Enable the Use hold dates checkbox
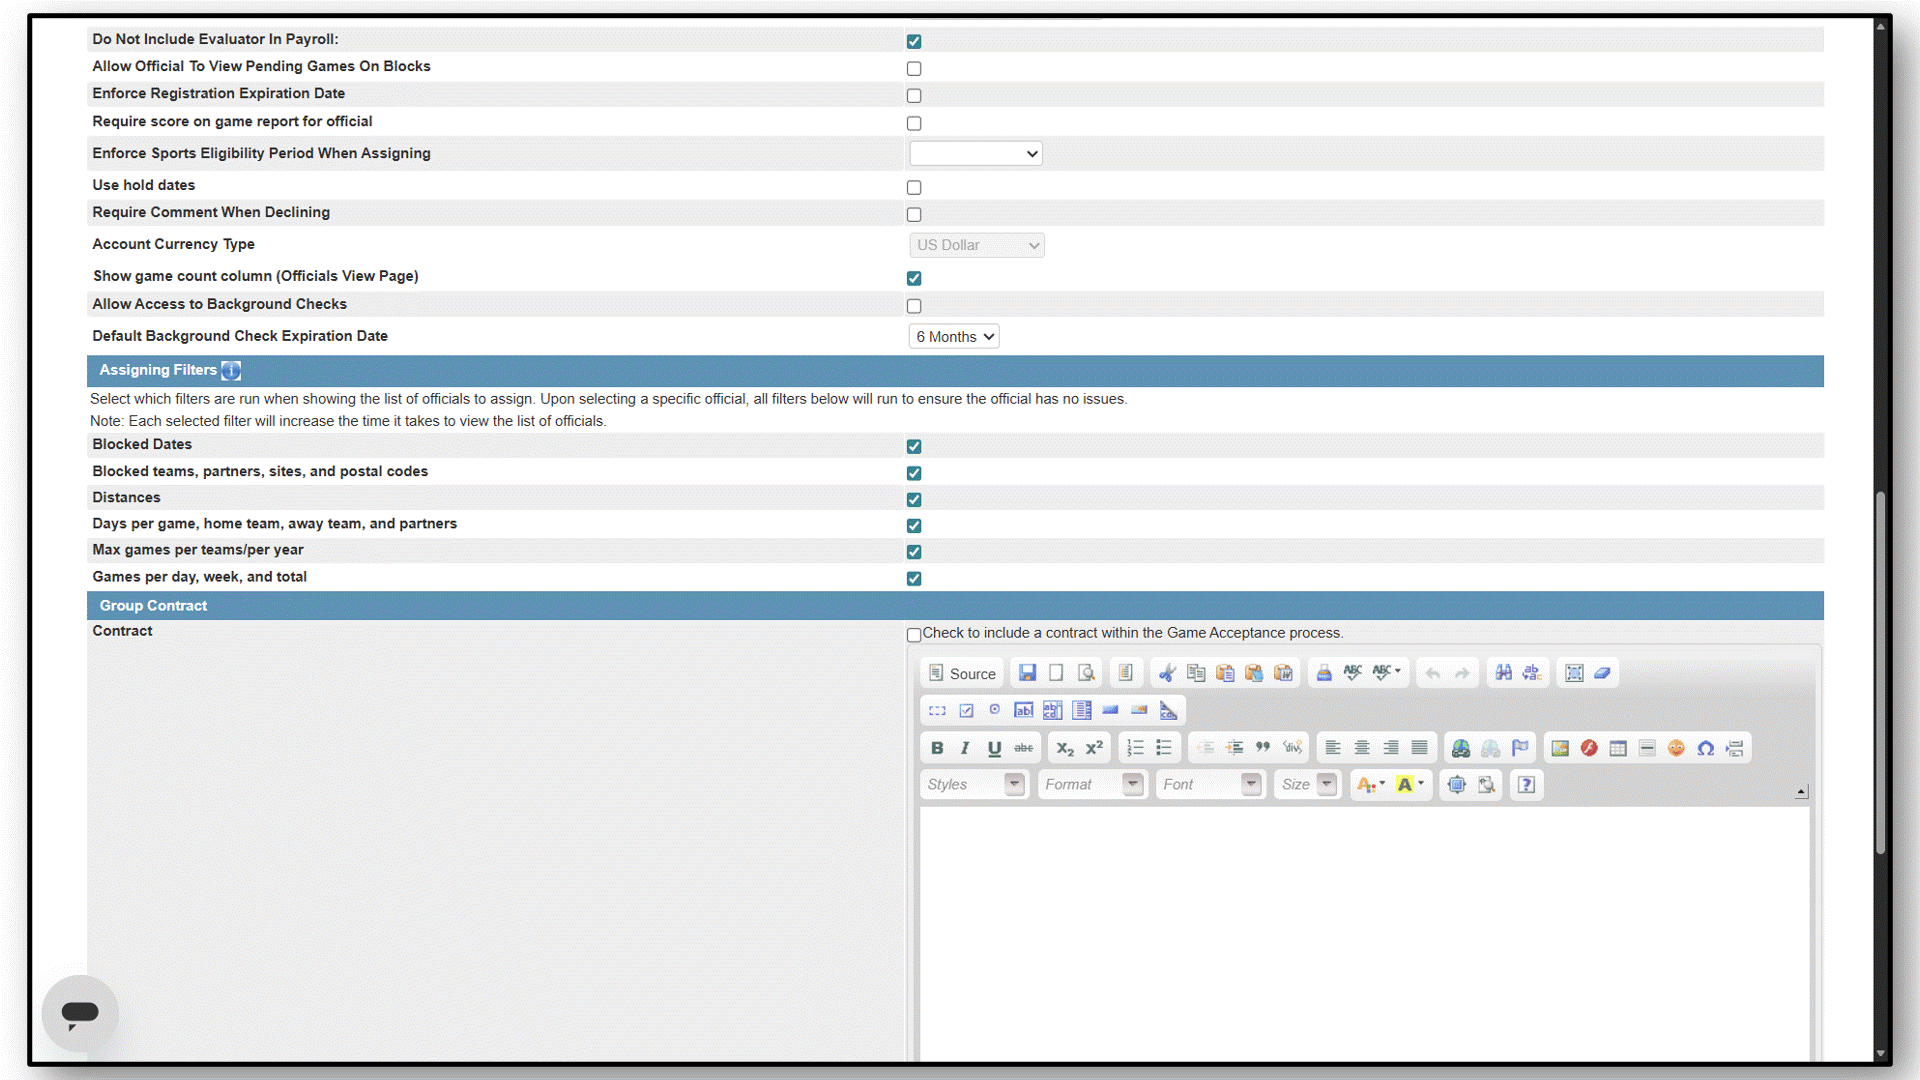1920x1080 pixels. 914,188
